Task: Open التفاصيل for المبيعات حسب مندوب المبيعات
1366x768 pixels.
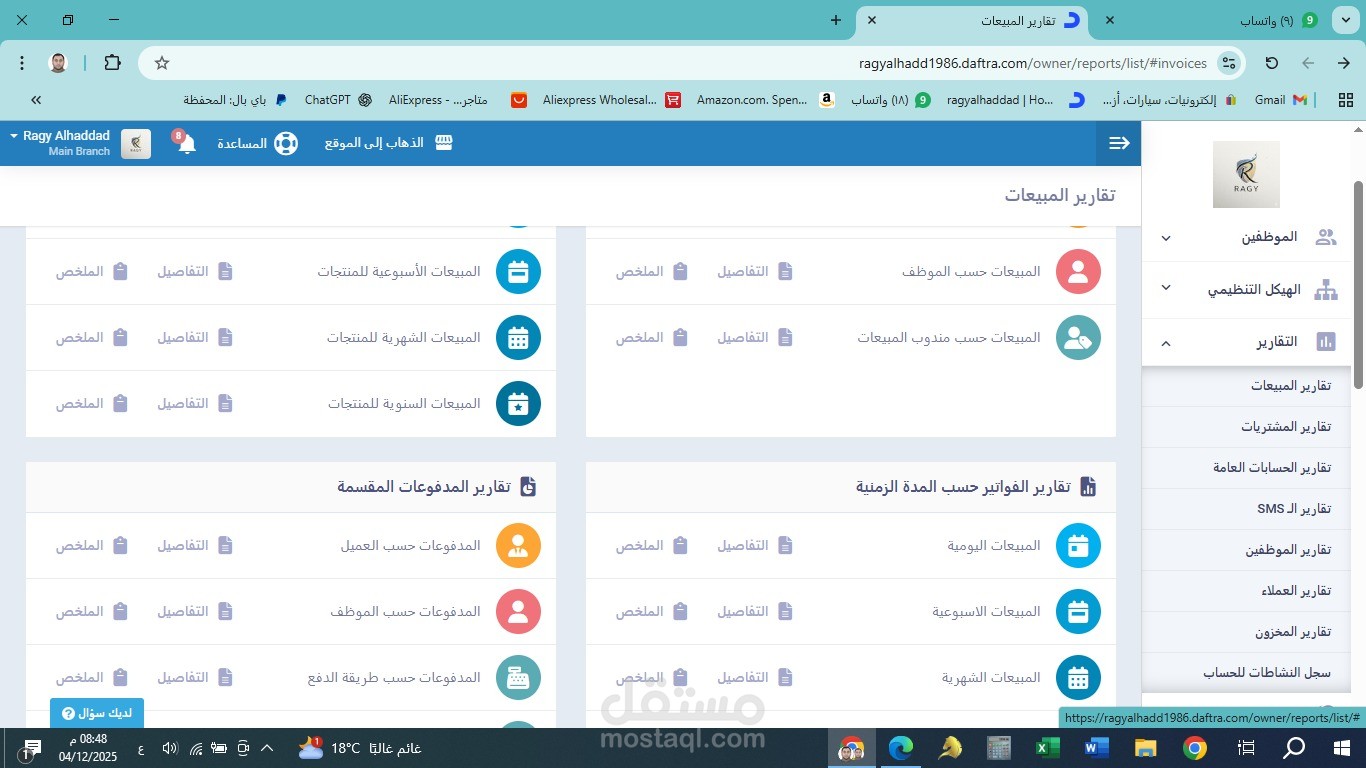Action: coord(755,337)
